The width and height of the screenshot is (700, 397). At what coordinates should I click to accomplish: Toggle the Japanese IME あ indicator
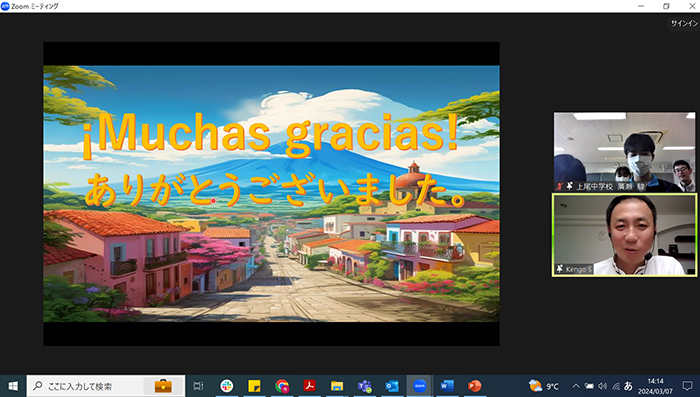[x=628, y=386]
